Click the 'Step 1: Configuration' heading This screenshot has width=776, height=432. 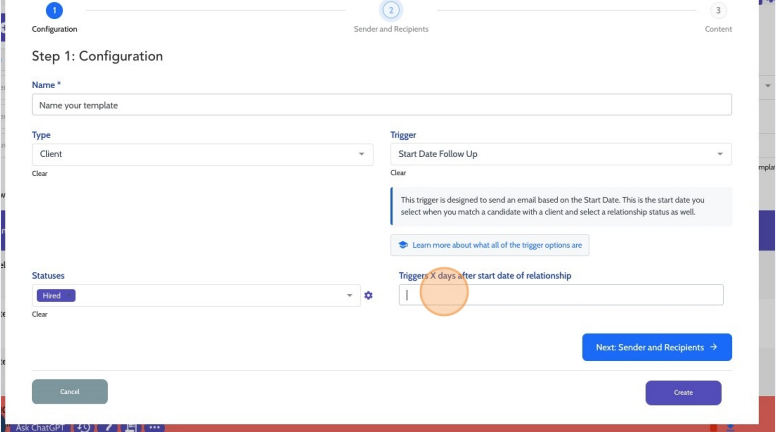pyautogui.click(x=97, y=56)
